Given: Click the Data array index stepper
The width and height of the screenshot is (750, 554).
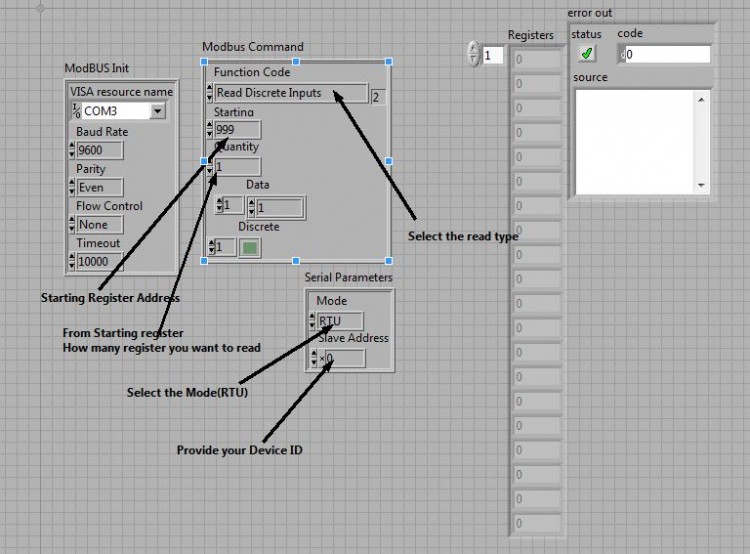Looking at the screenshot, I should pyautogui.click(x=220, y=205).
